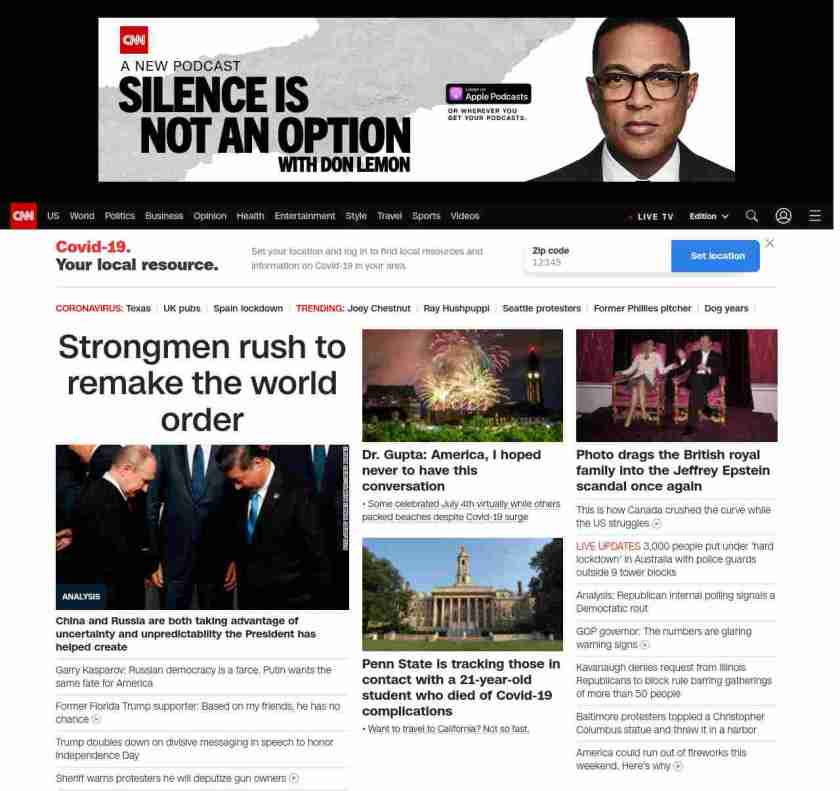The height and width of the screenshot is (791, 840).
Task: Select the Sports menu item
Action: [x=426, y=216]
